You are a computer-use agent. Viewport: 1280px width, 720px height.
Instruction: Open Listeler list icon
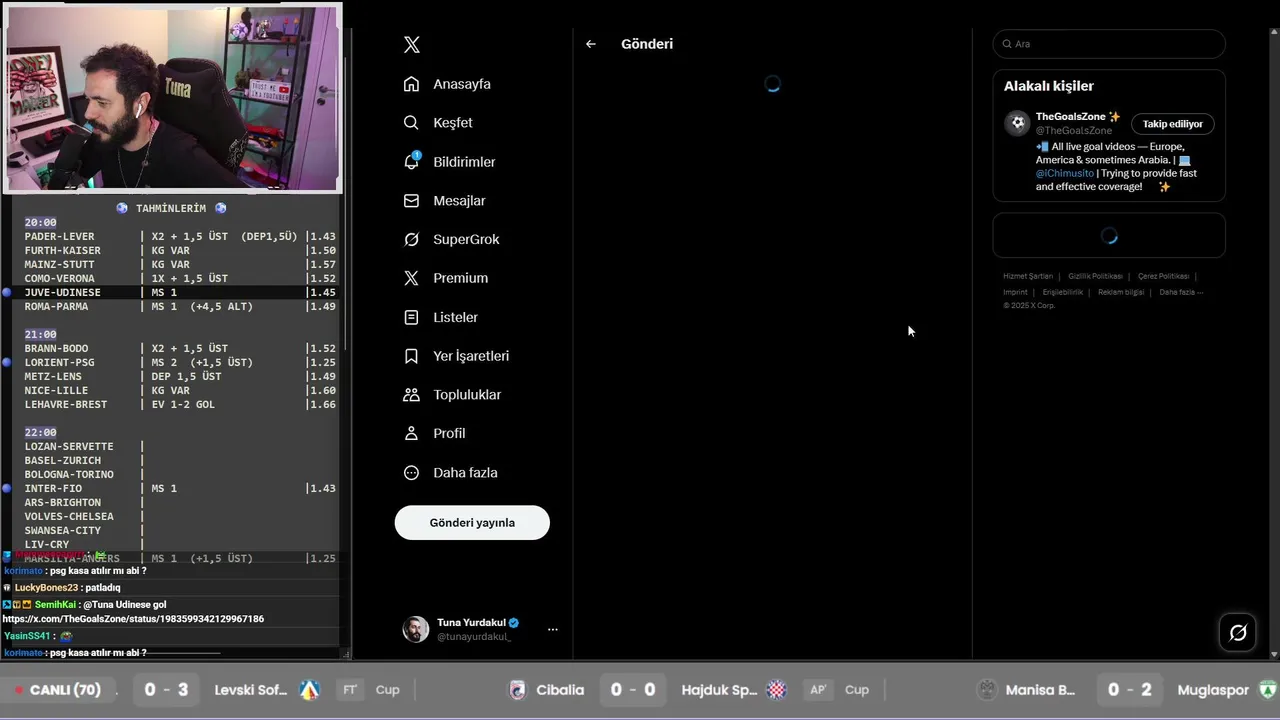click(411, 317)
